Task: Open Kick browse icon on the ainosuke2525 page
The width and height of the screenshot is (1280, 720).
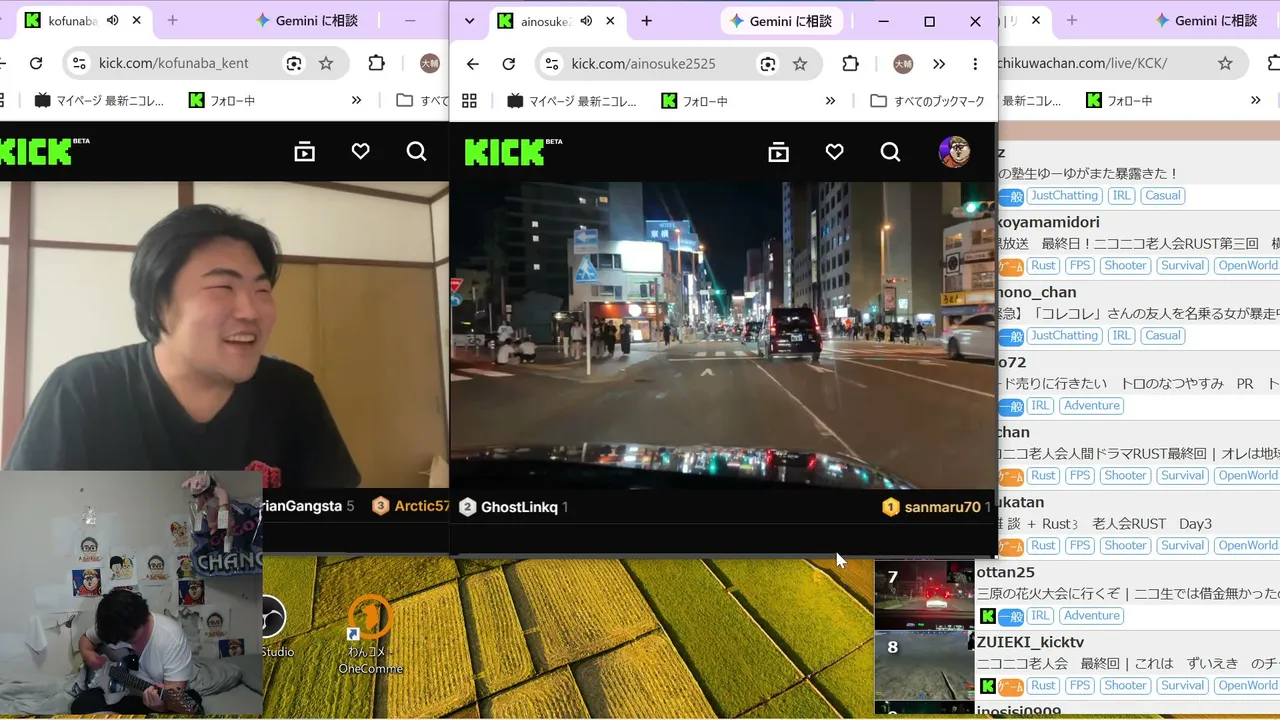Action: click(x=778, y=152)
